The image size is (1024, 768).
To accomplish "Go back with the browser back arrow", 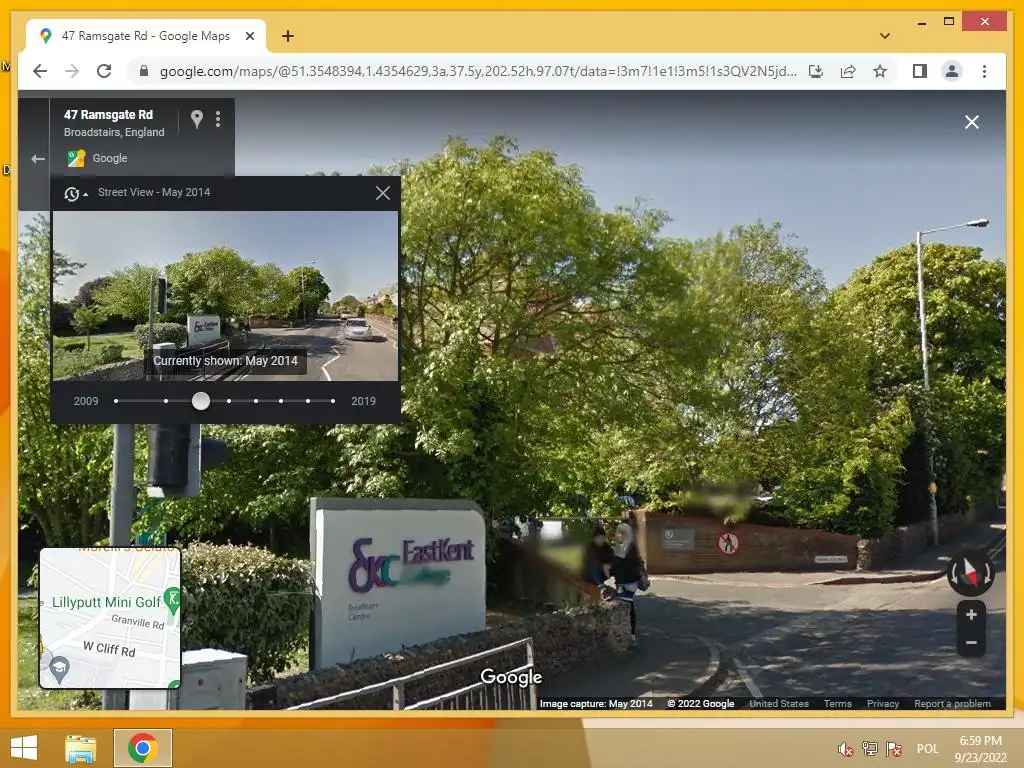I will tap(40, 71).
